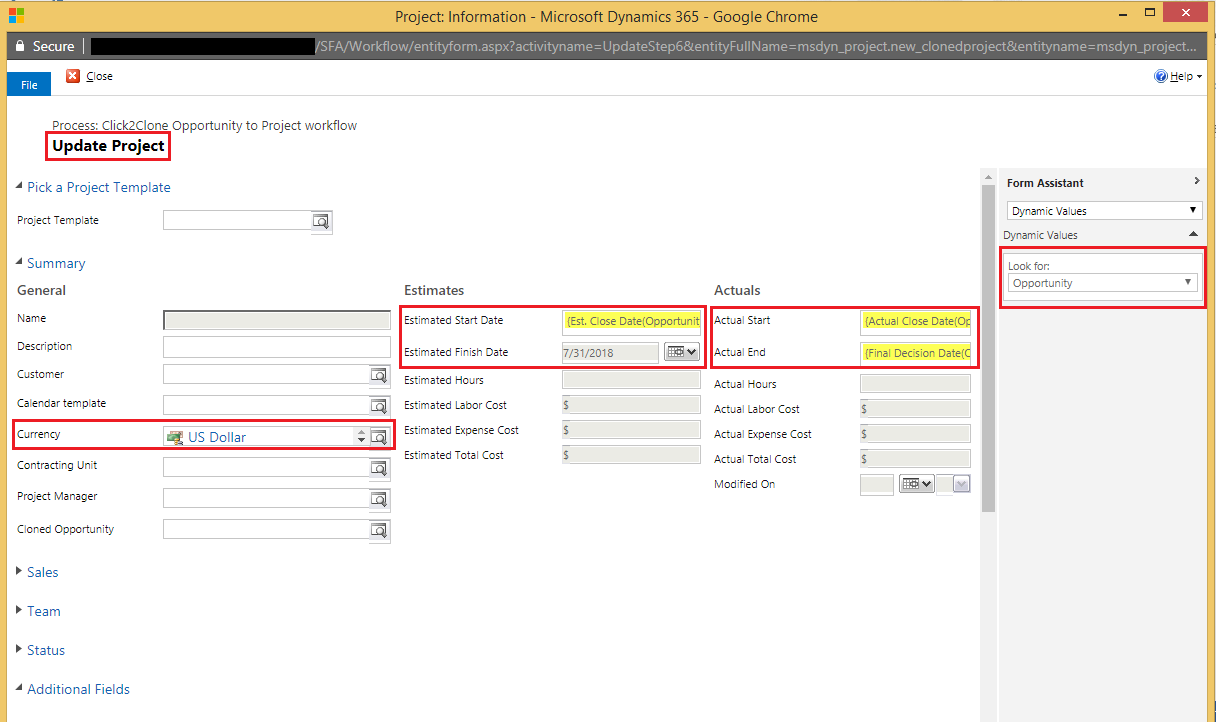The image size is (1216, 722).
Task: Click the Contracting Unit input field
Action: (267, 468)
